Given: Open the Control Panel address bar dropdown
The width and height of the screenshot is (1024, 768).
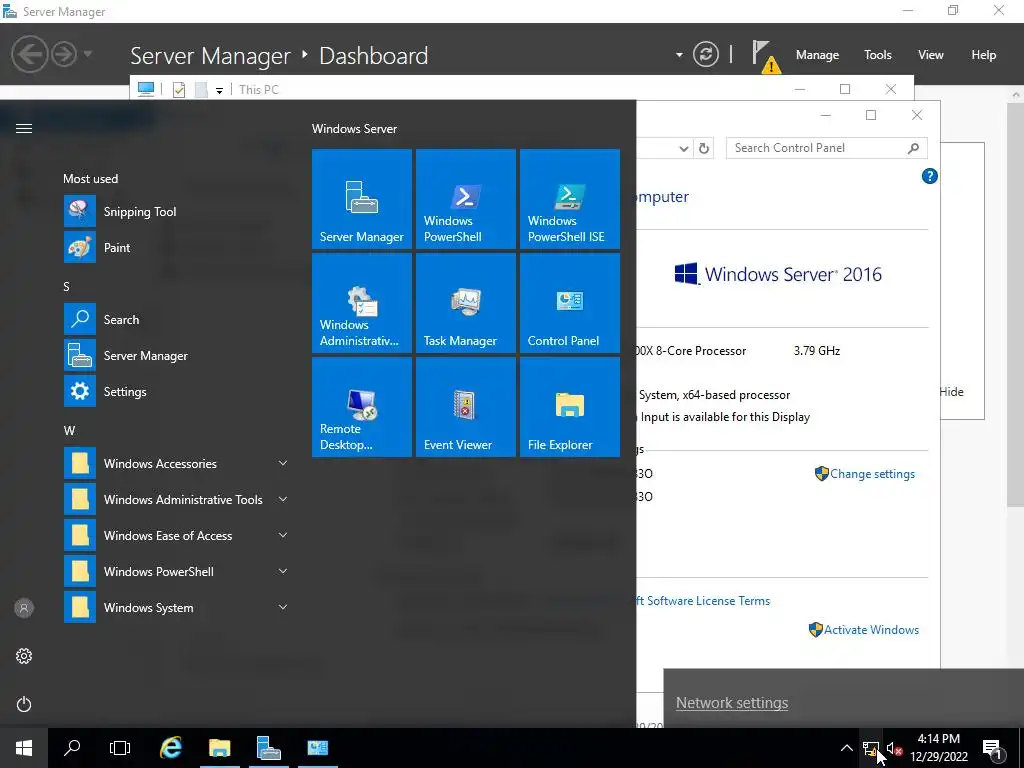Looking at the screenshot, I should coord(684,148).
